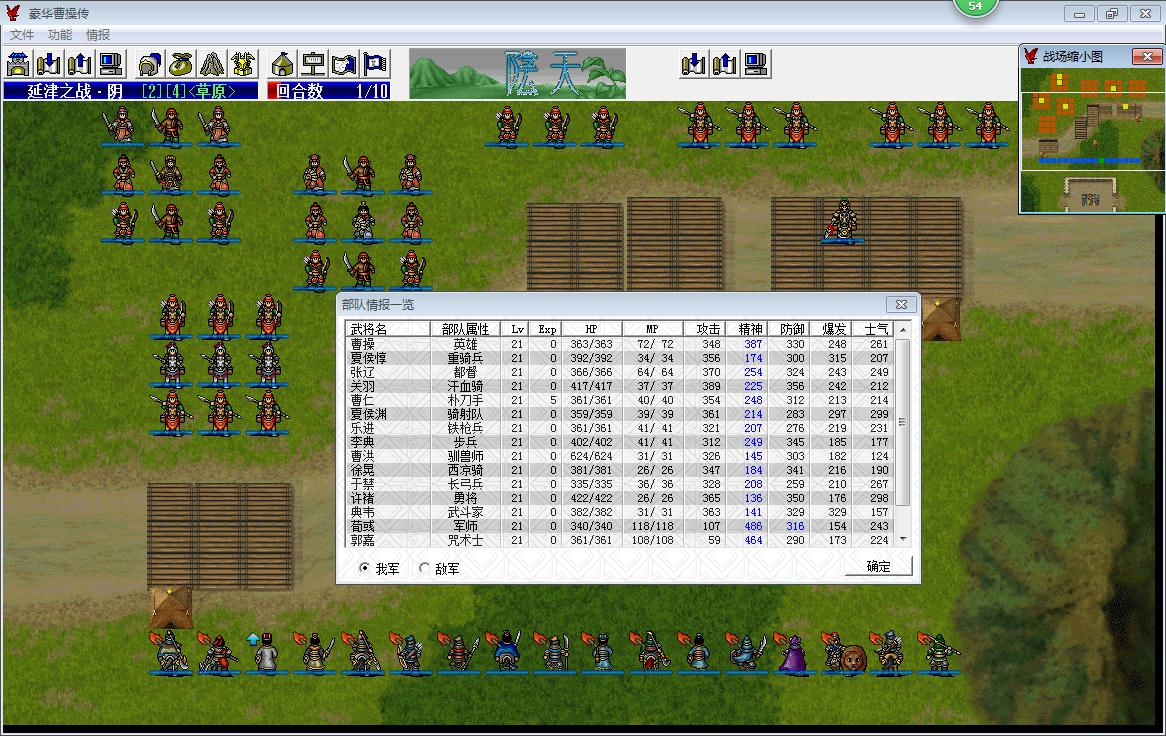Viewport: 1166px width, 736px height.
Task: Open the helmet equipment icon
Action: pyautogui.click(x=150, y=65)
